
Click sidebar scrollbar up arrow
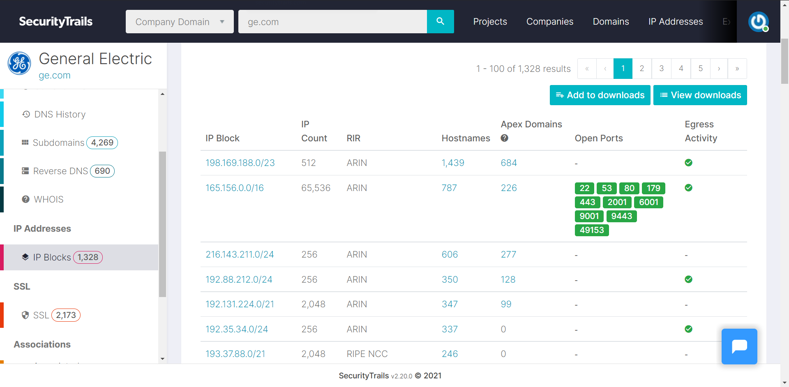162,94
